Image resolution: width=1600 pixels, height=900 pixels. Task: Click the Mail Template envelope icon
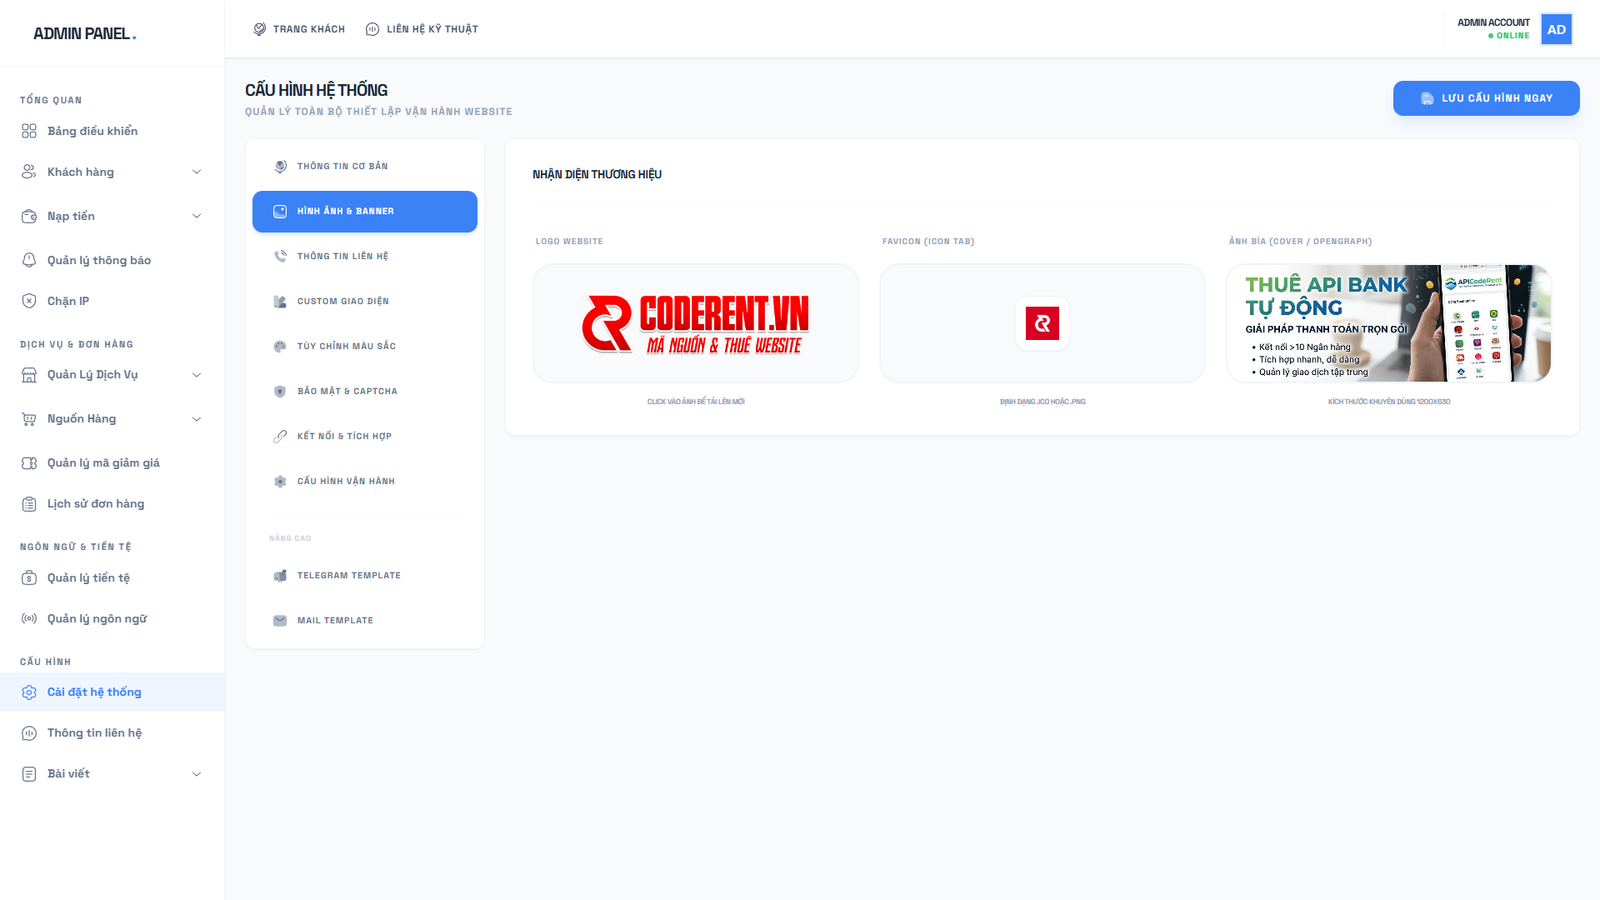(279, 620)
